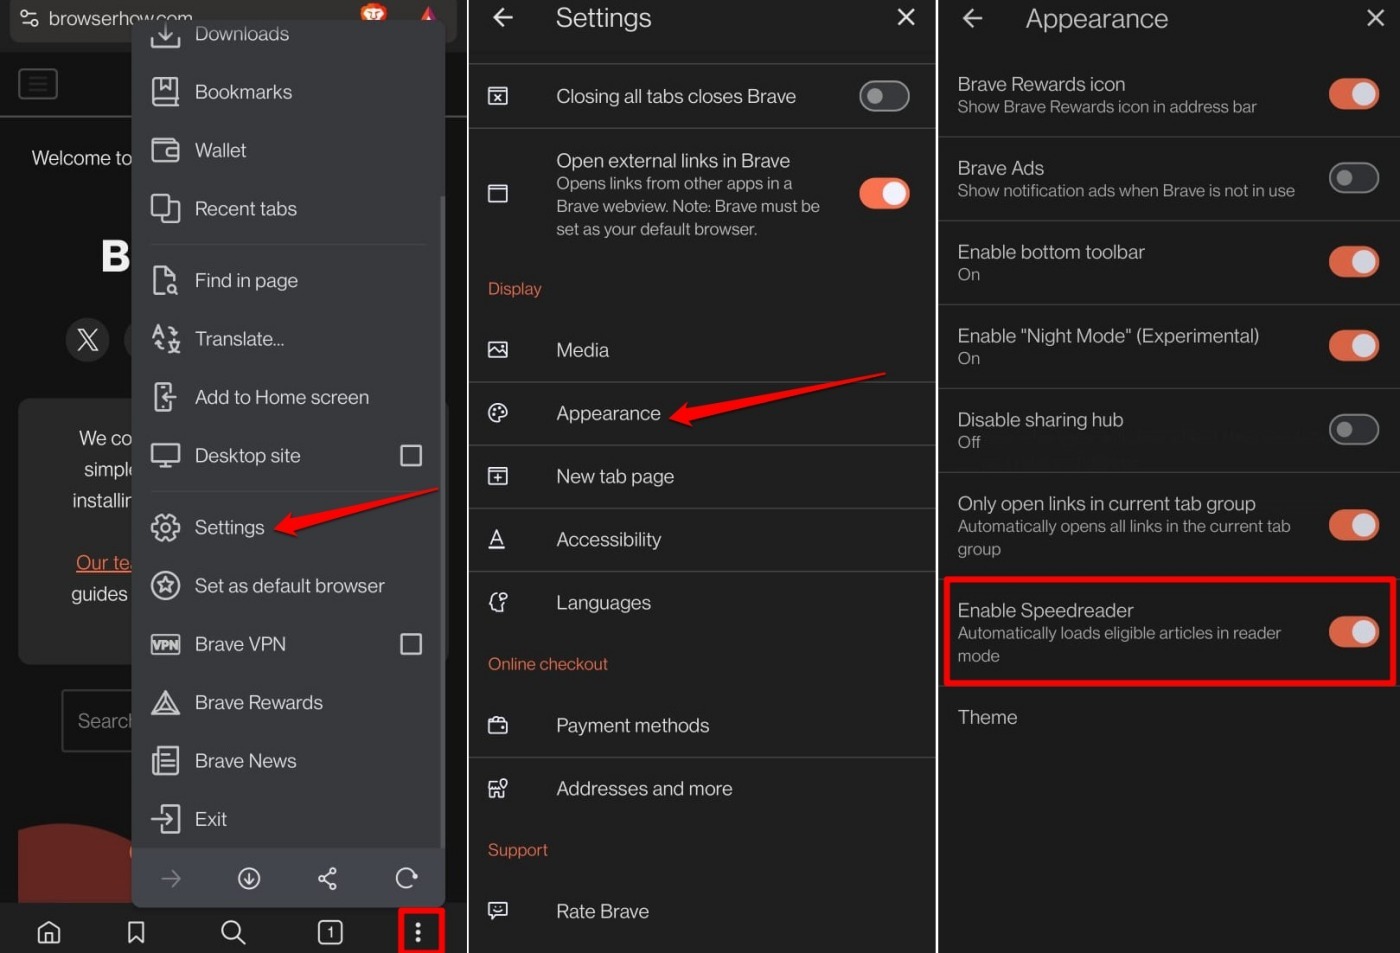The height and width of the screenshot is (953, 1400).
Task: Open the Theme setting
Action: click(x=1168, y=717)
